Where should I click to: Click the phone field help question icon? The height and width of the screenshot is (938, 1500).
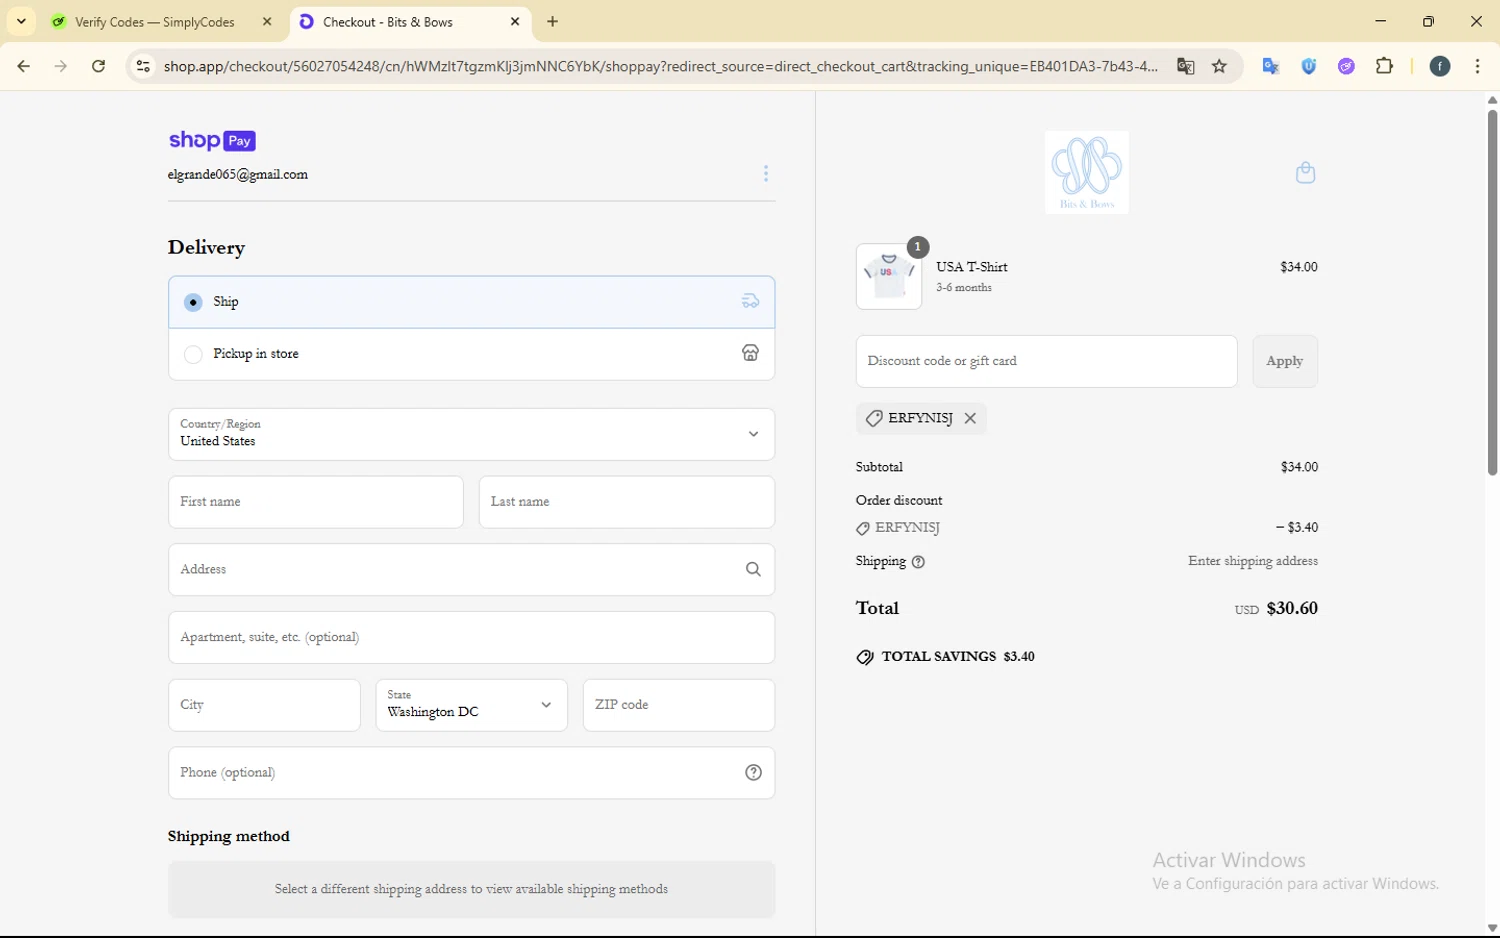tap(754, 772)
